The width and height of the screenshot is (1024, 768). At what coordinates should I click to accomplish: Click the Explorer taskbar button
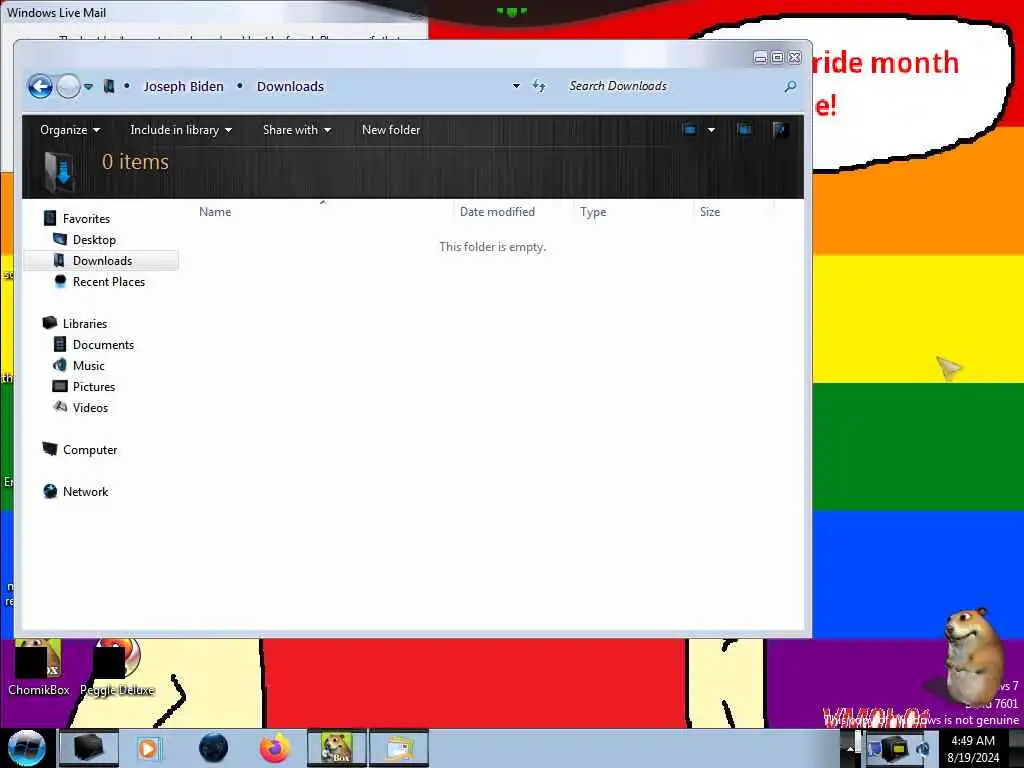pos(89,748)
